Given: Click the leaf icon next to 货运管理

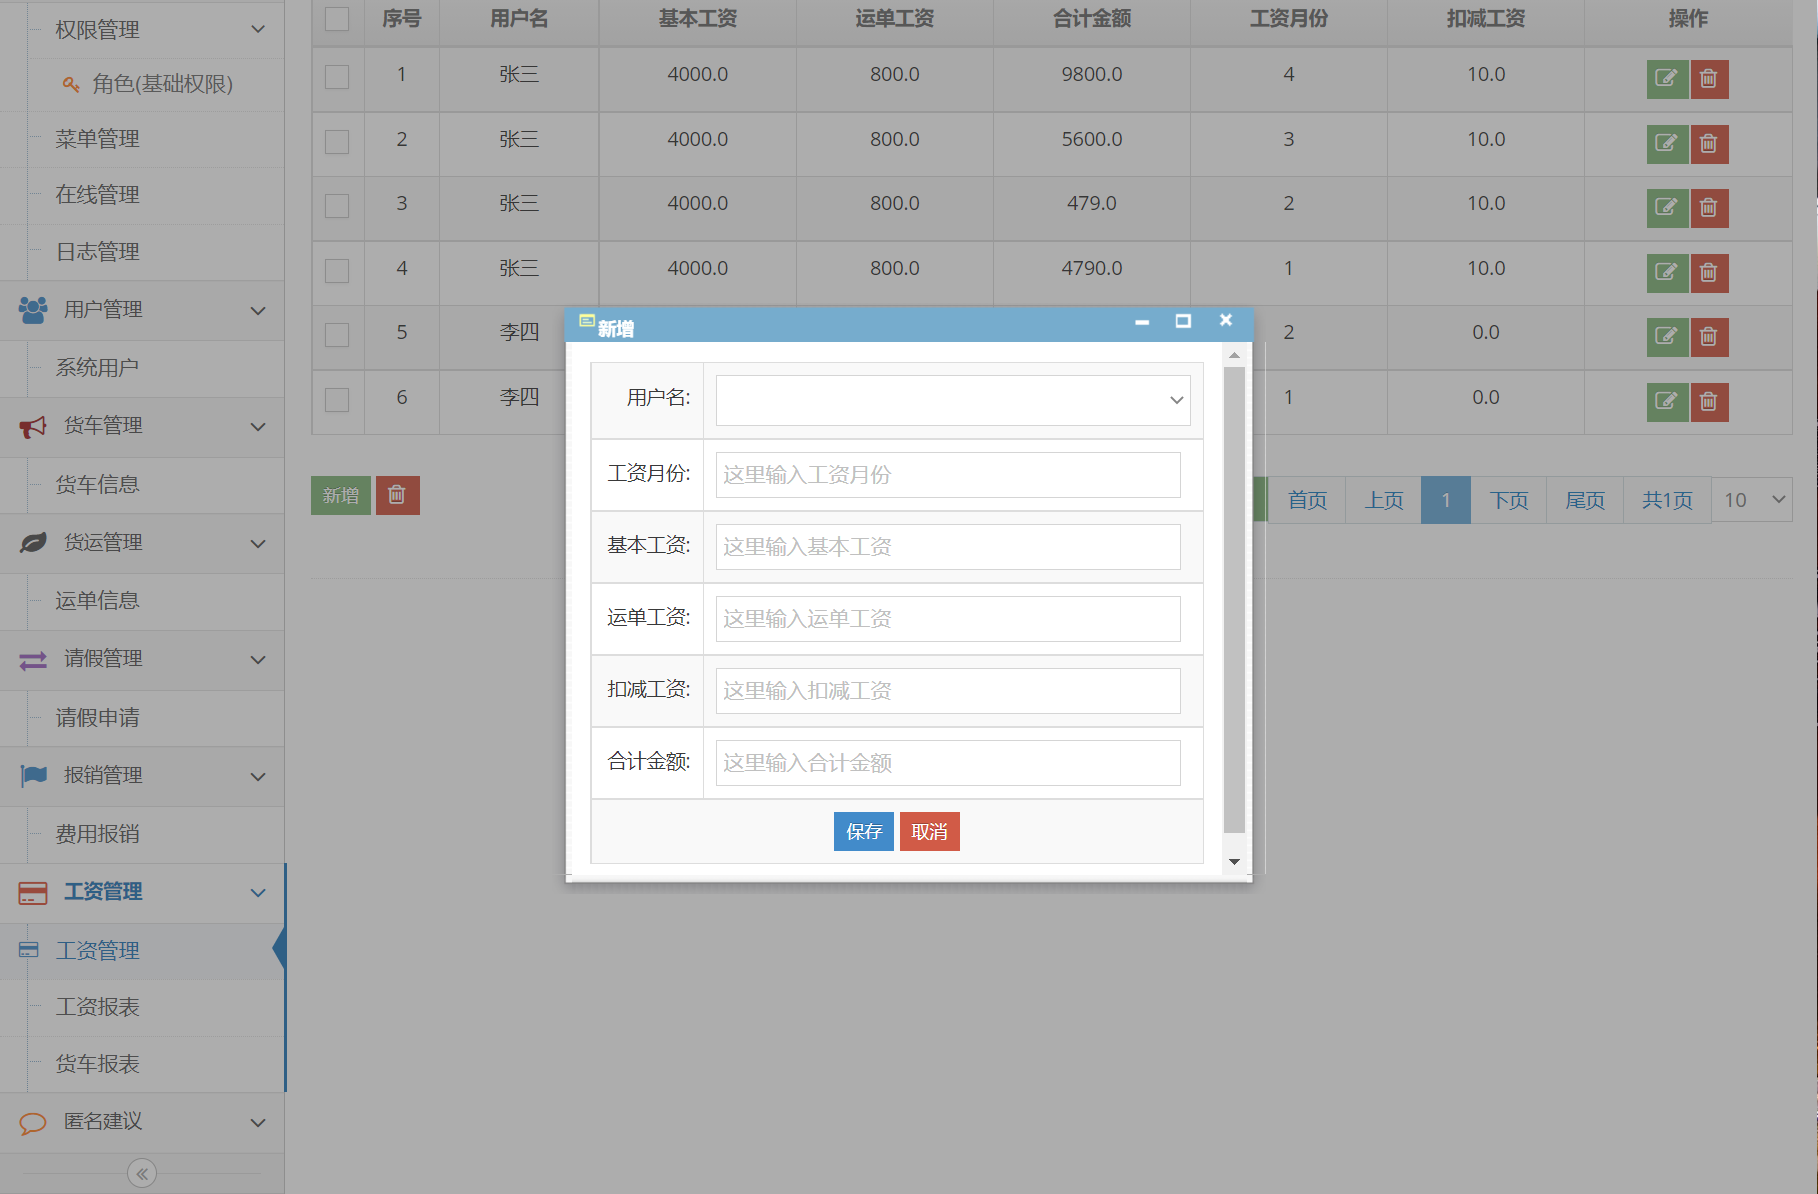Looking at the screenshot, I should (x=31, y=542).
